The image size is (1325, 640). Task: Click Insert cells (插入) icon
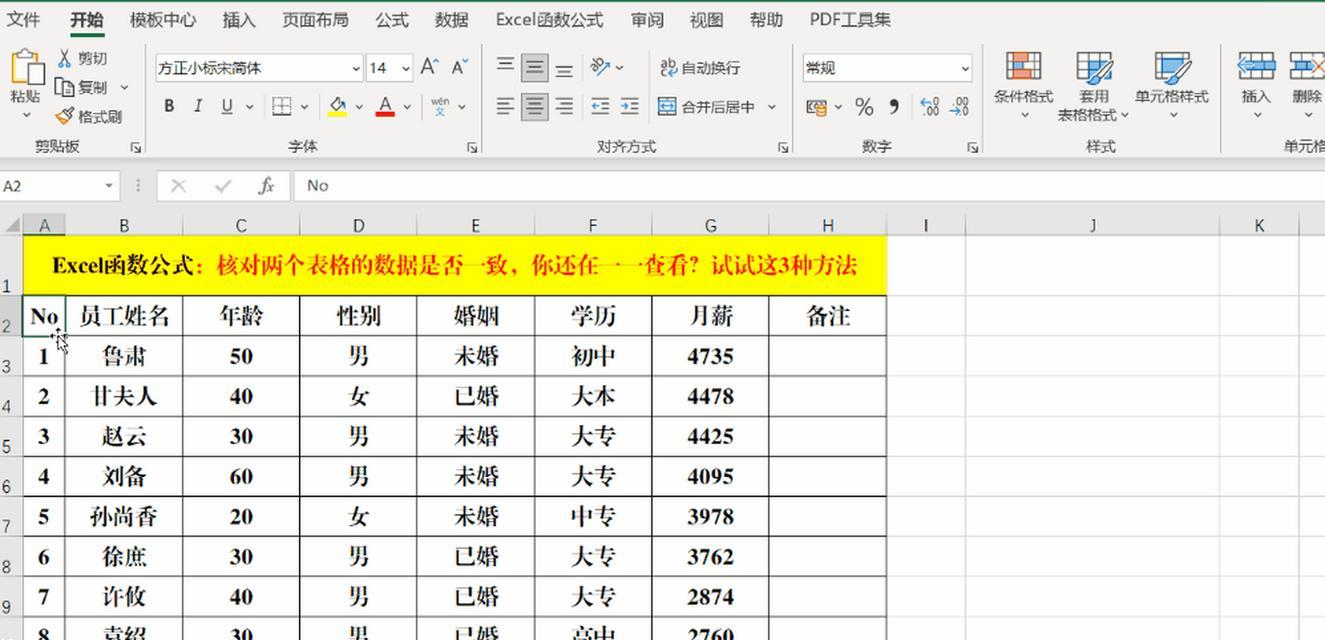pos(1256,67)
